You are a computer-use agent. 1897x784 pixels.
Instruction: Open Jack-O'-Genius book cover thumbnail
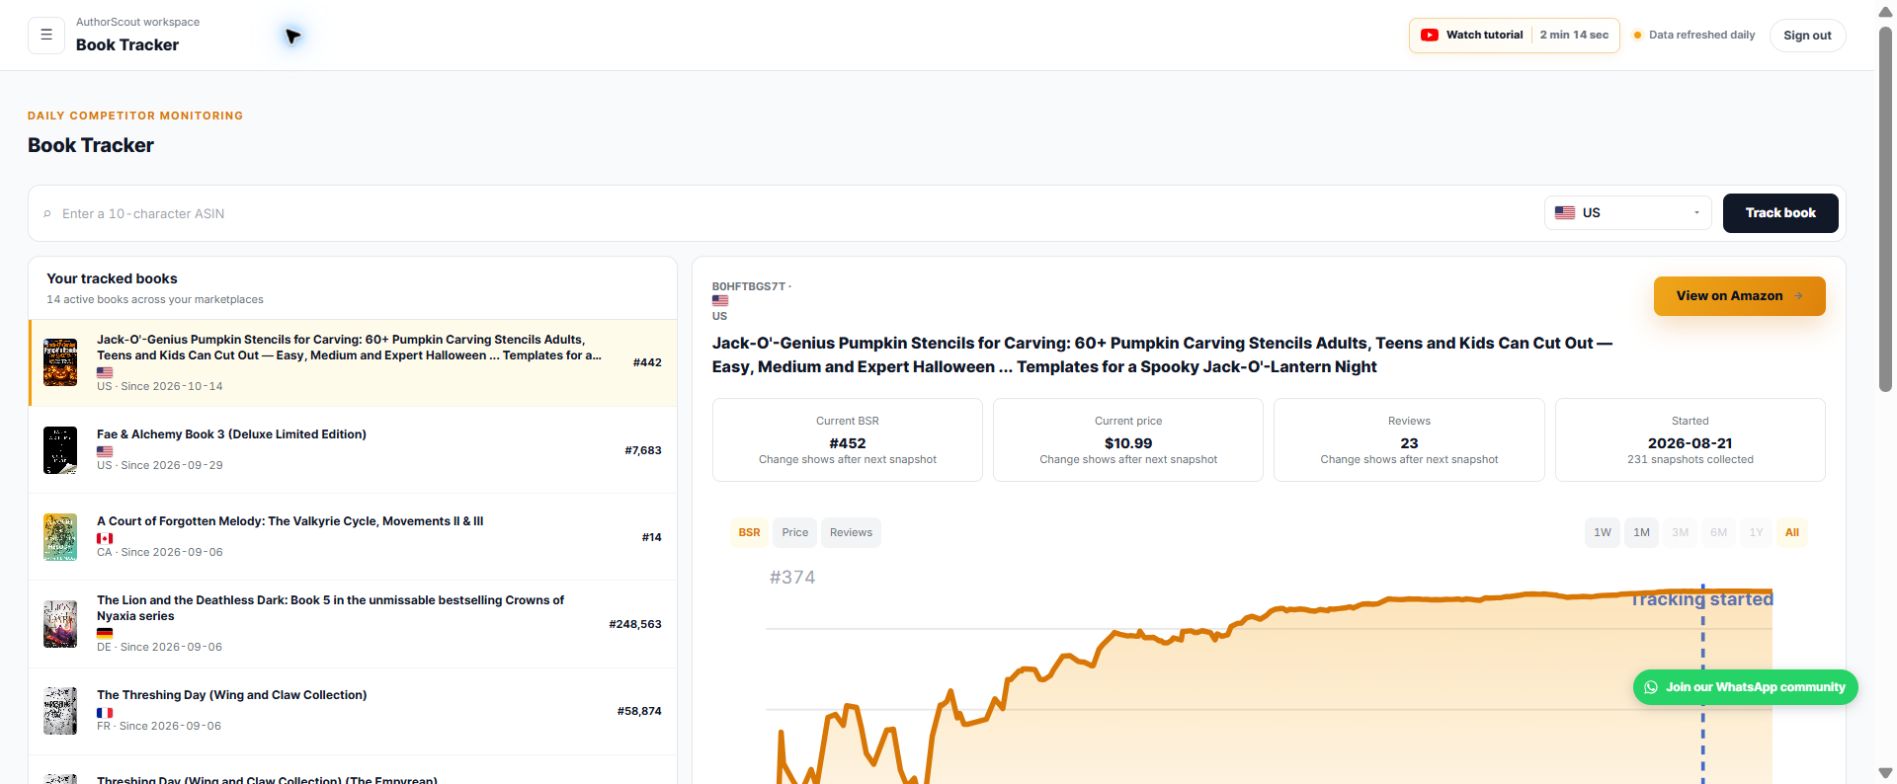pyautogui.click(x=60, y=362)
